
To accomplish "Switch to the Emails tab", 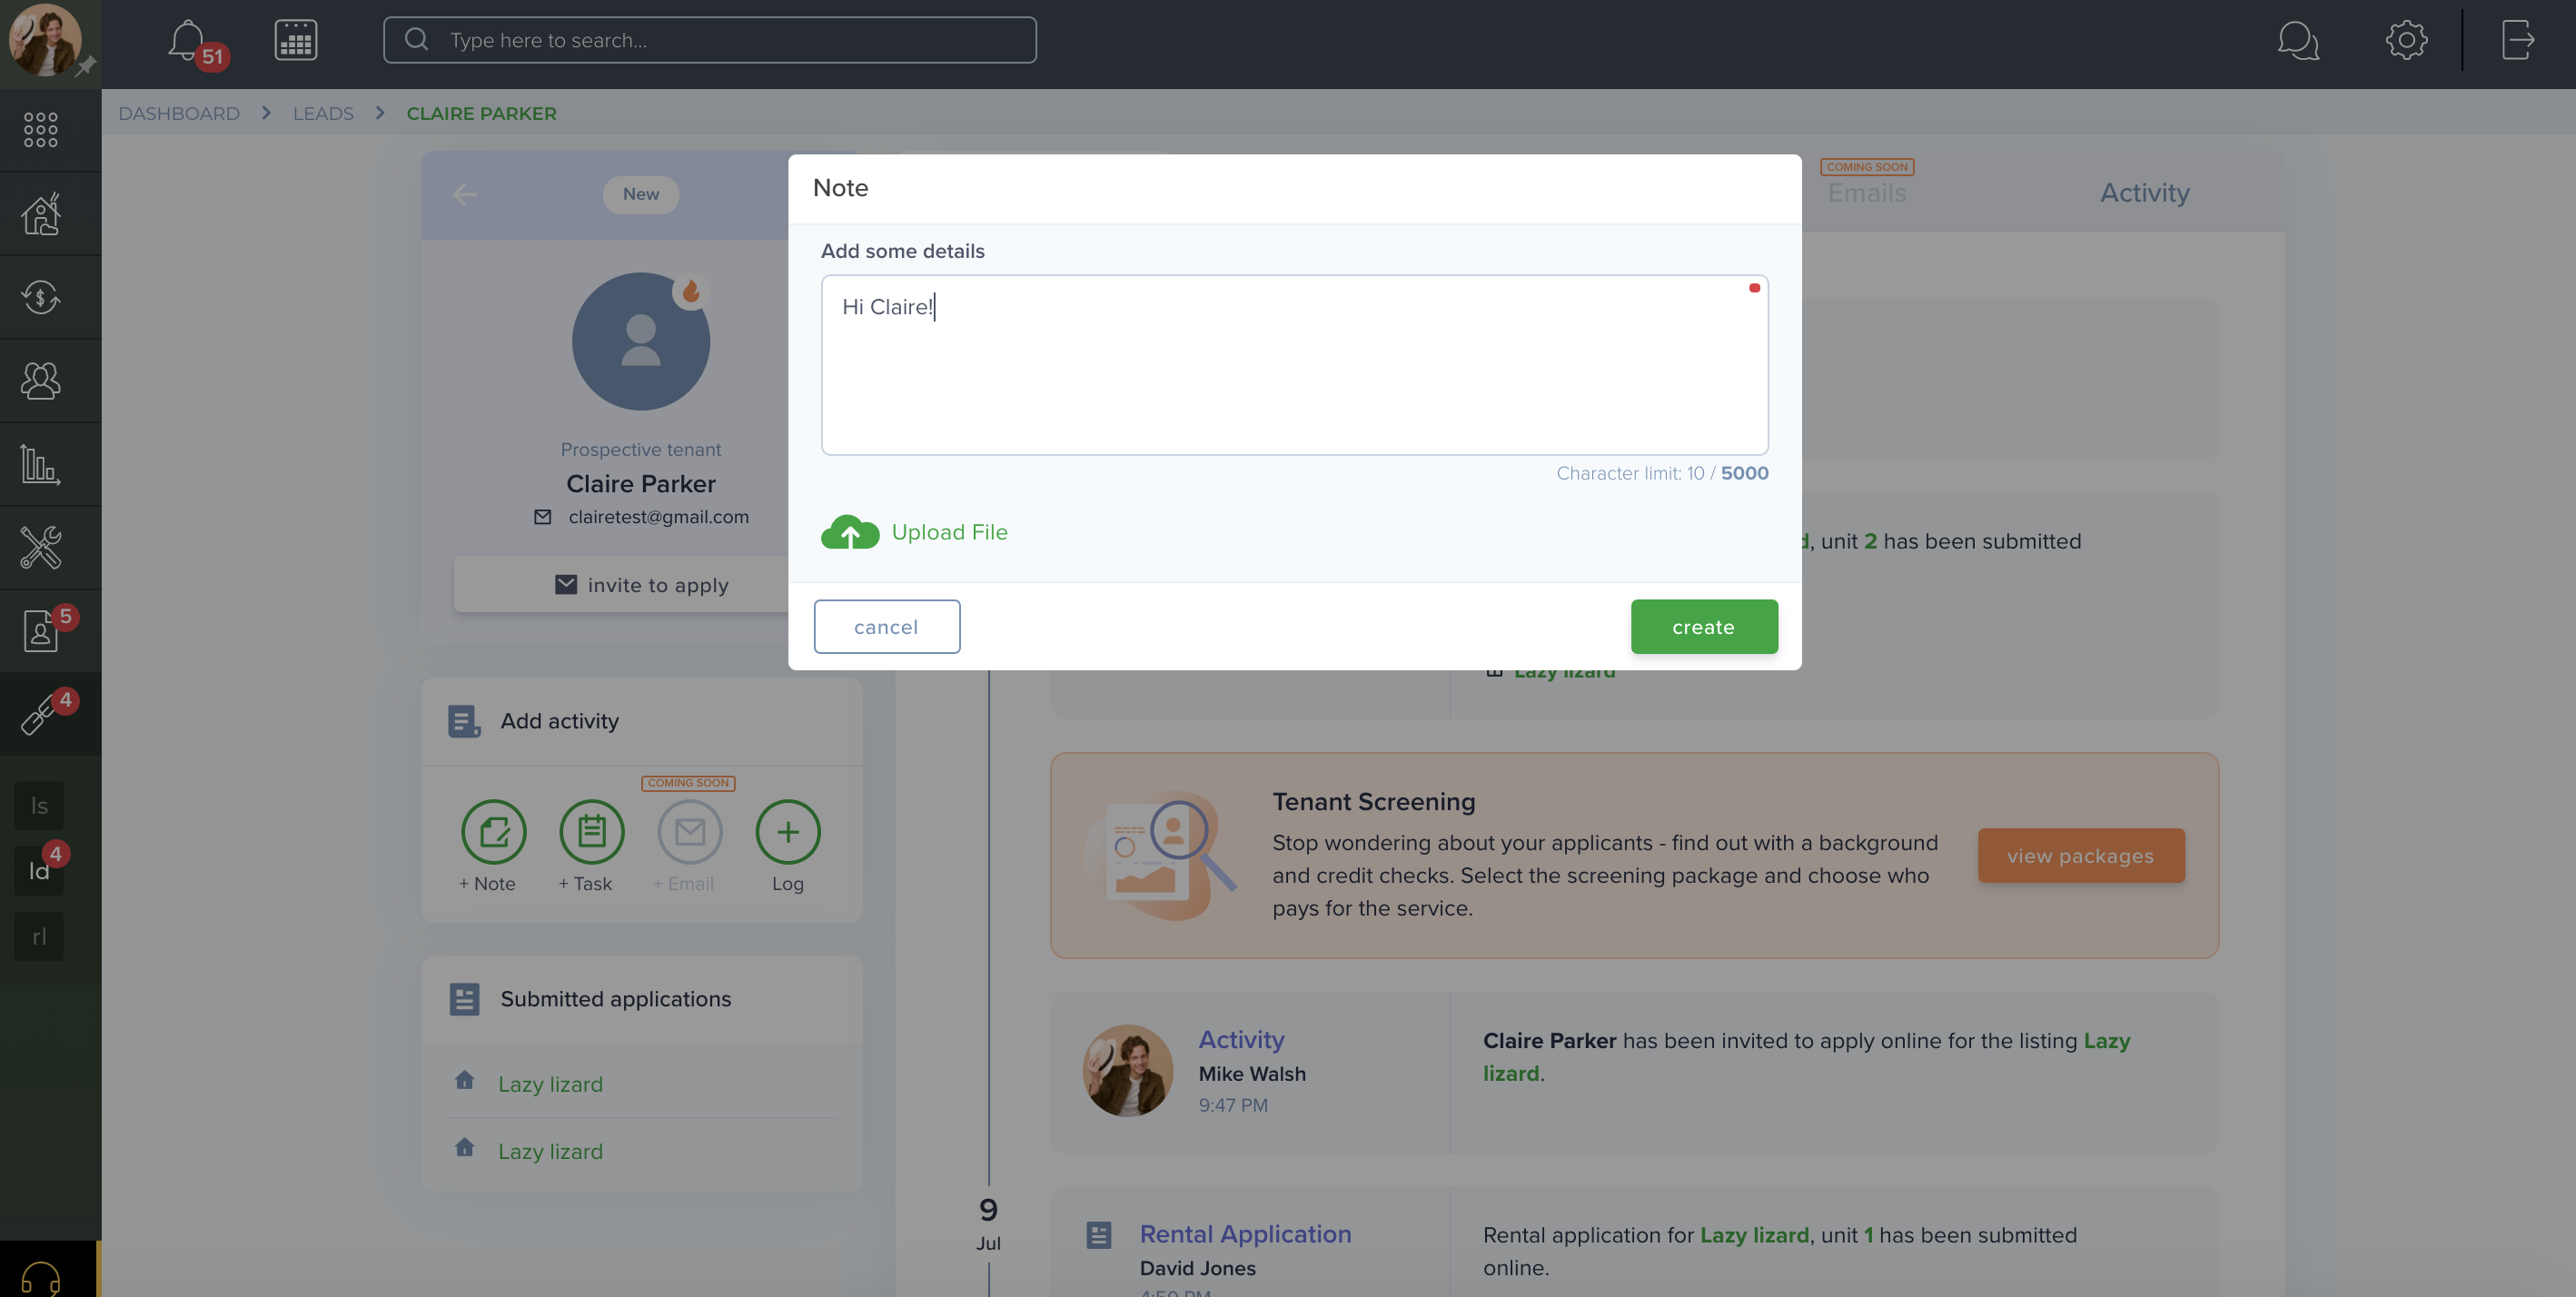I will coord(1866,193).
